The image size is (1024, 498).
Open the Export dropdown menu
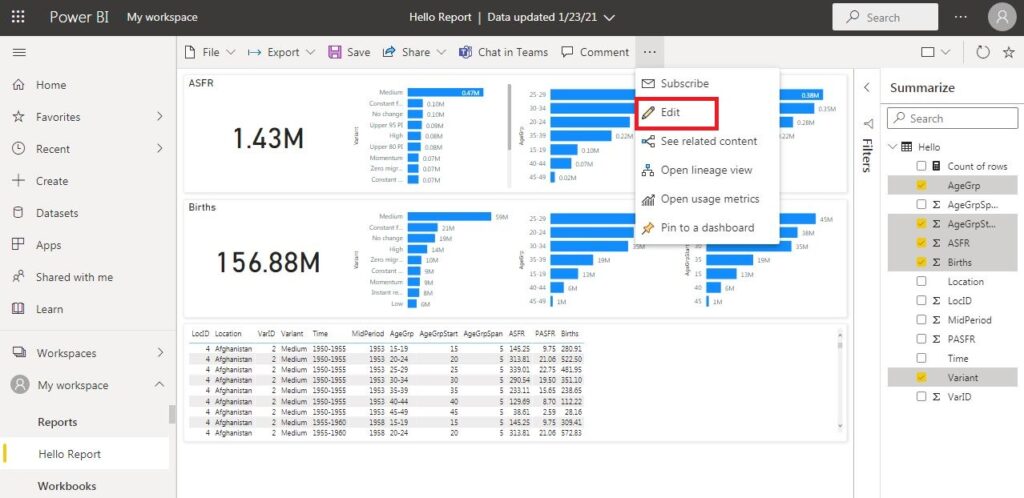point(281,52)
